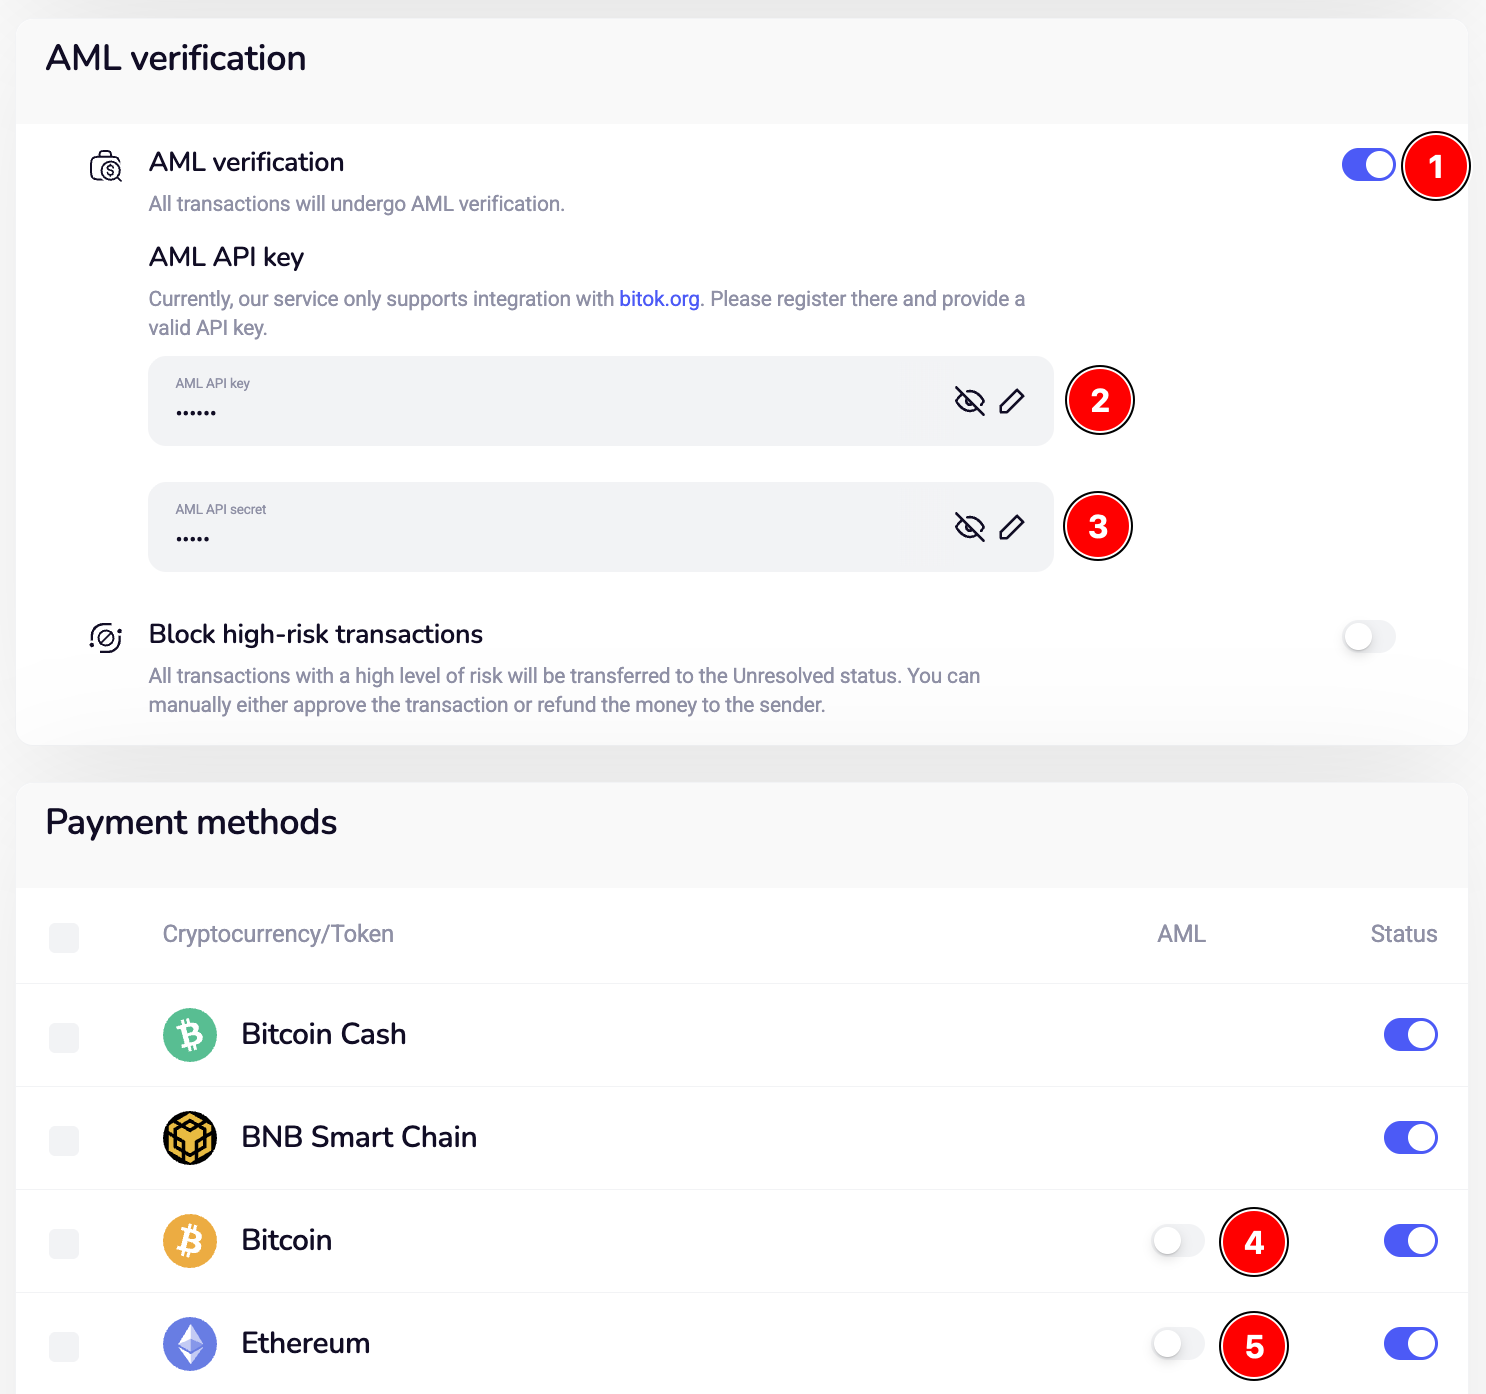Turn on AML toggle for Bitcoin

[1177, 1241]
